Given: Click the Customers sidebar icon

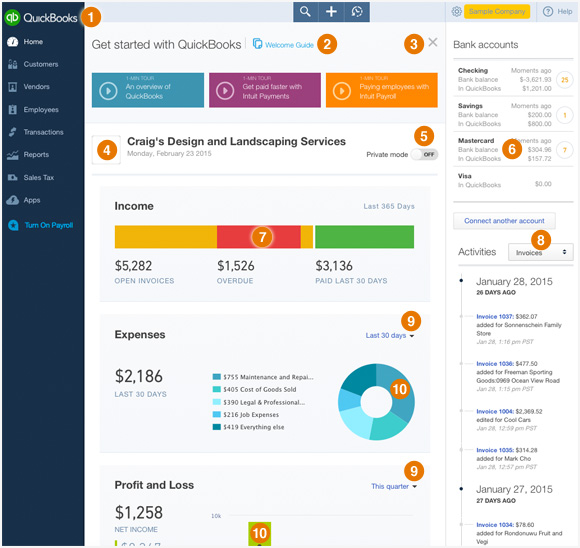Looking at the screenshot, I should [x=13, y=64].
